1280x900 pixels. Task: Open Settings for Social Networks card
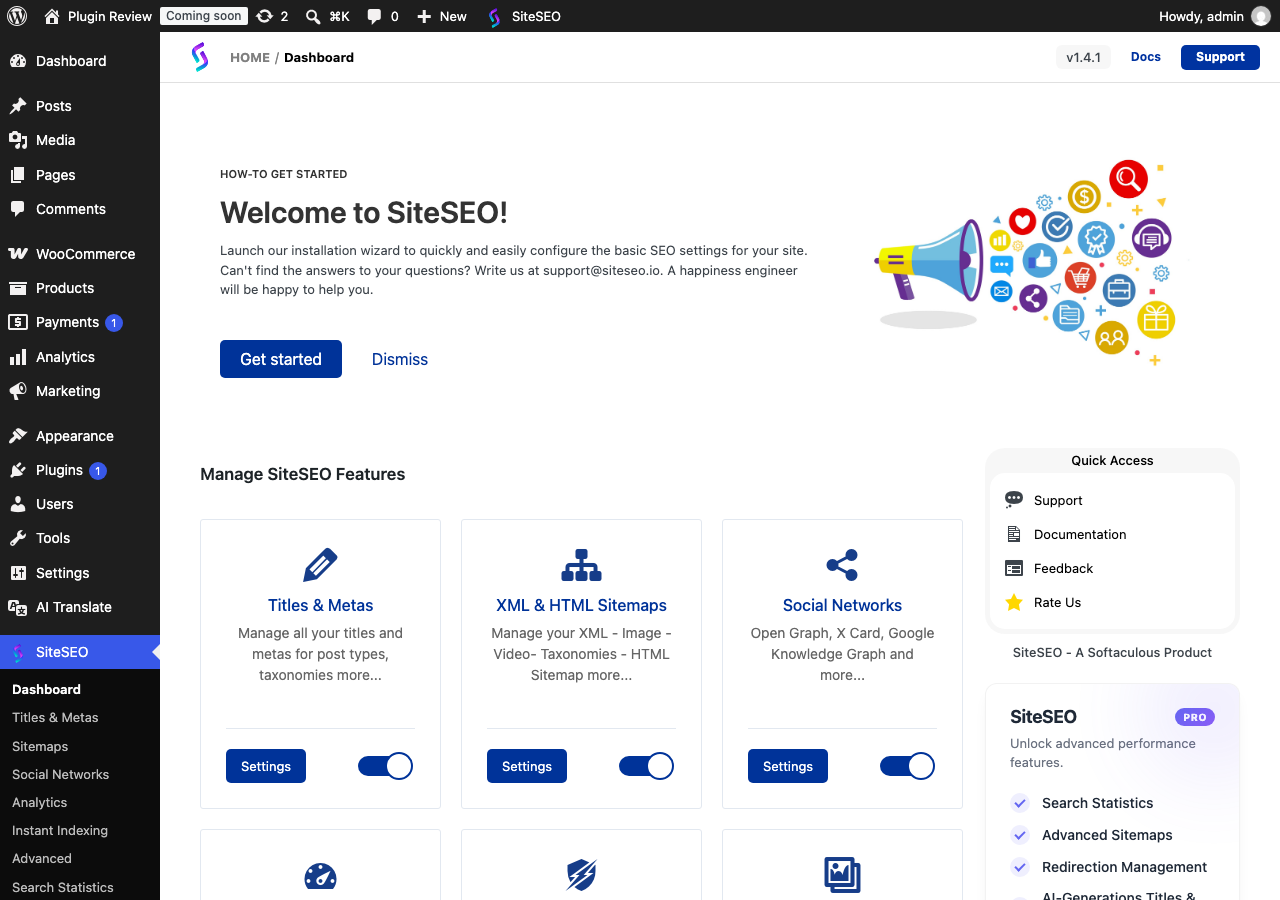(x=788, y=766)
